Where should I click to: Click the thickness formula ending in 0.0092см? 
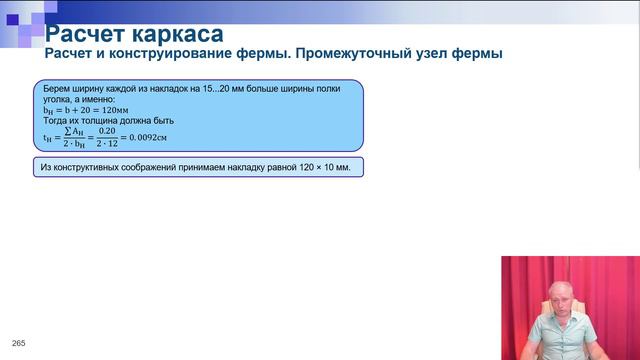(x=105, y=138)
